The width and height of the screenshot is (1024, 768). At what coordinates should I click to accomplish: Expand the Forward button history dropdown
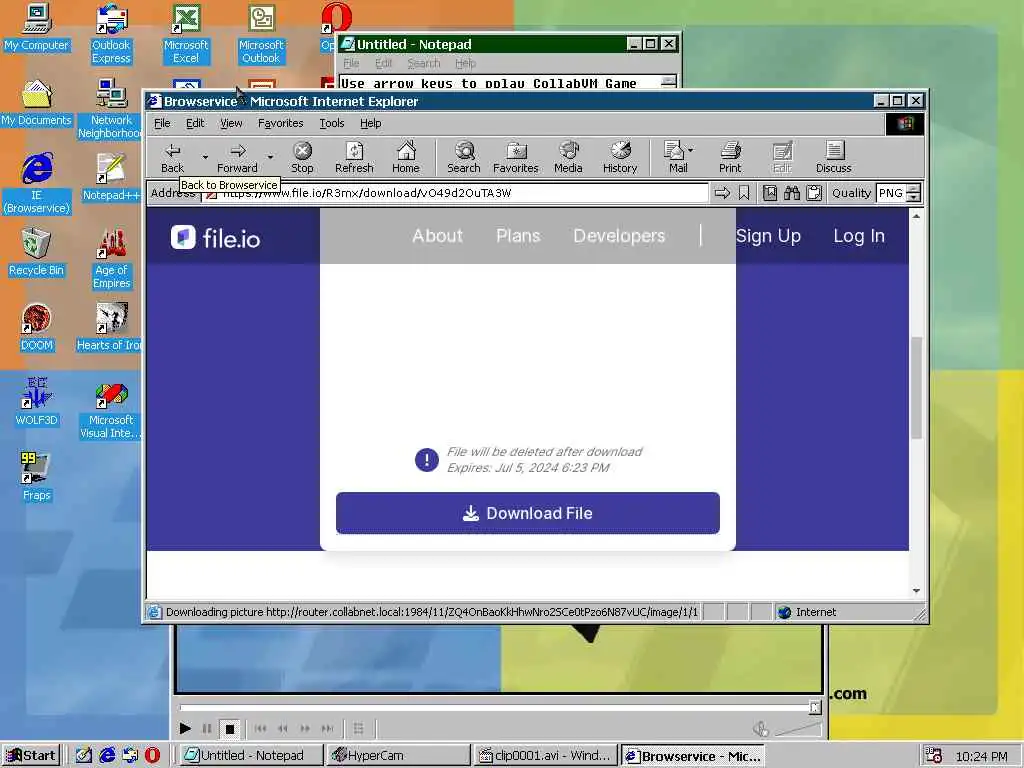coord(270,157)
